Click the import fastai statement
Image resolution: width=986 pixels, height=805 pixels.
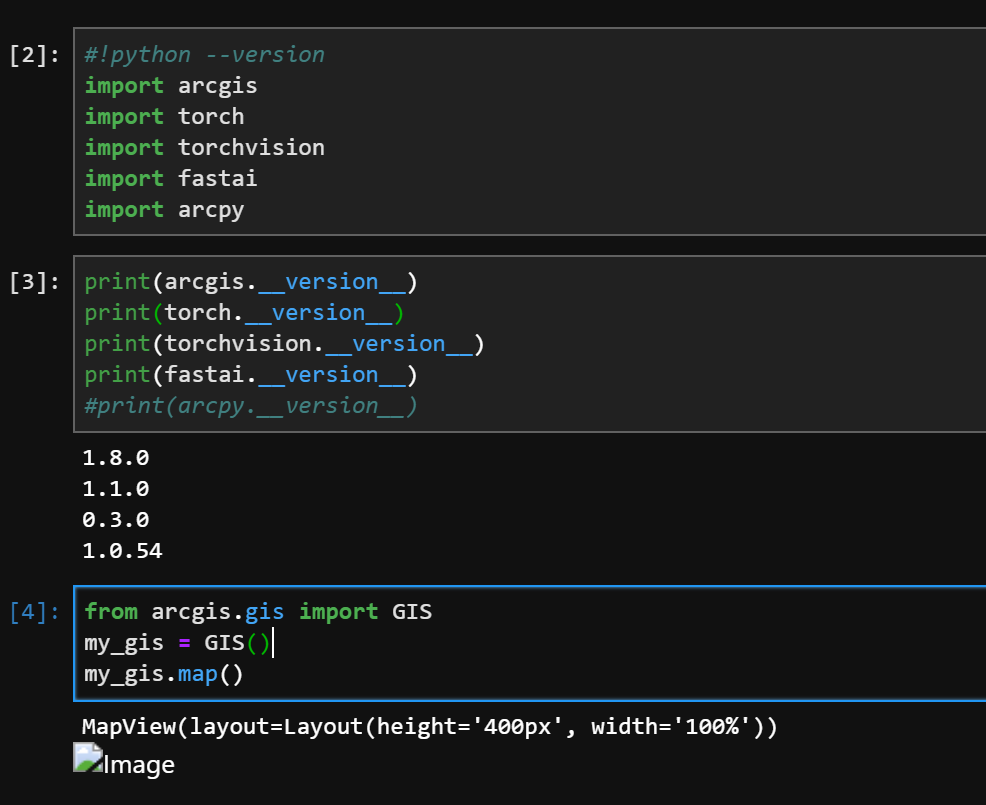(170, 178)
